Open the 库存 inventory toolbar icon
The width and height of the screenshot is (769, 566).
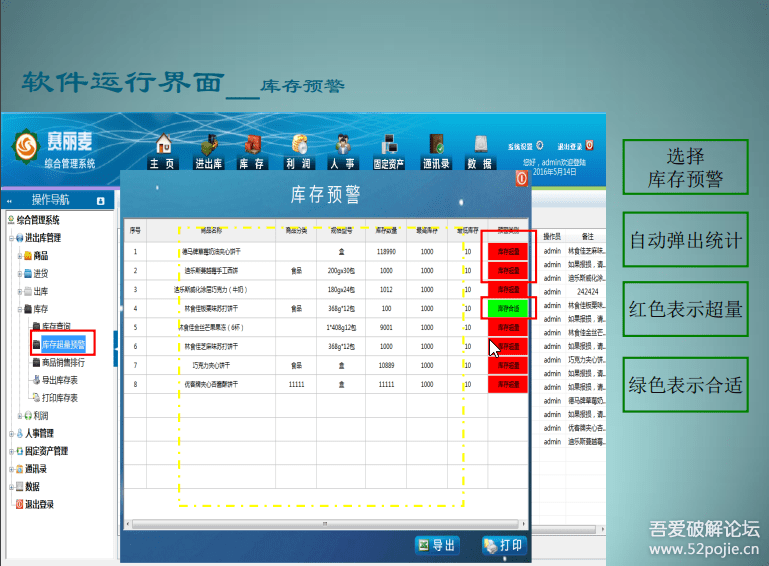click(252, 152)
